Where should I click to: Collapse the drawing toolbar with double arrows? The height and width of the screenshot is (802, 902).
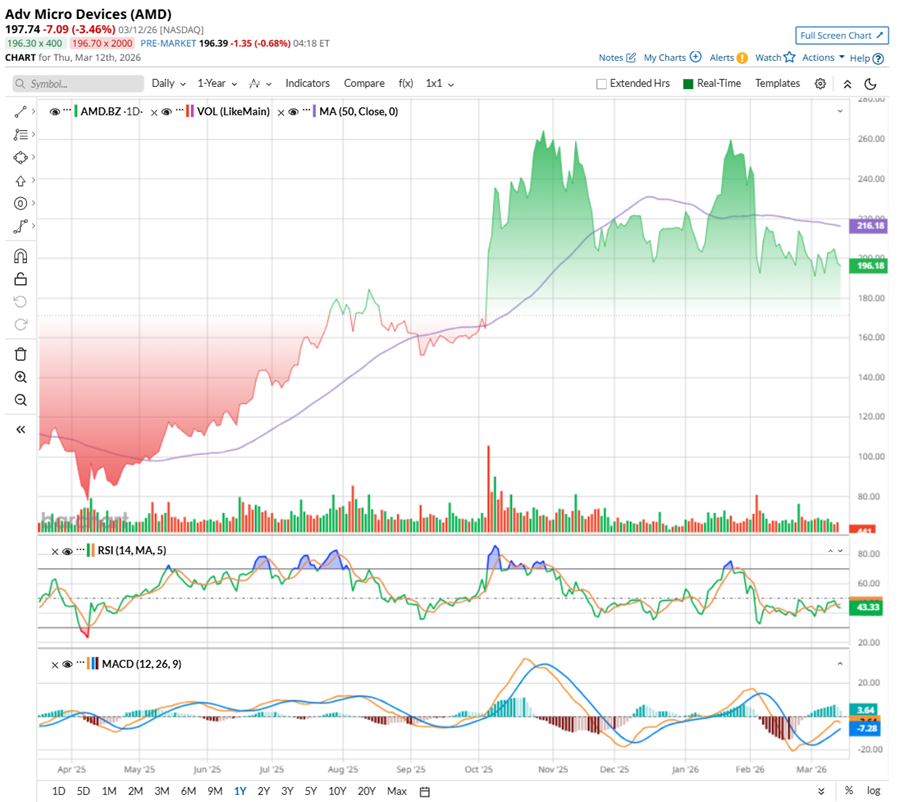pos(21,429)
